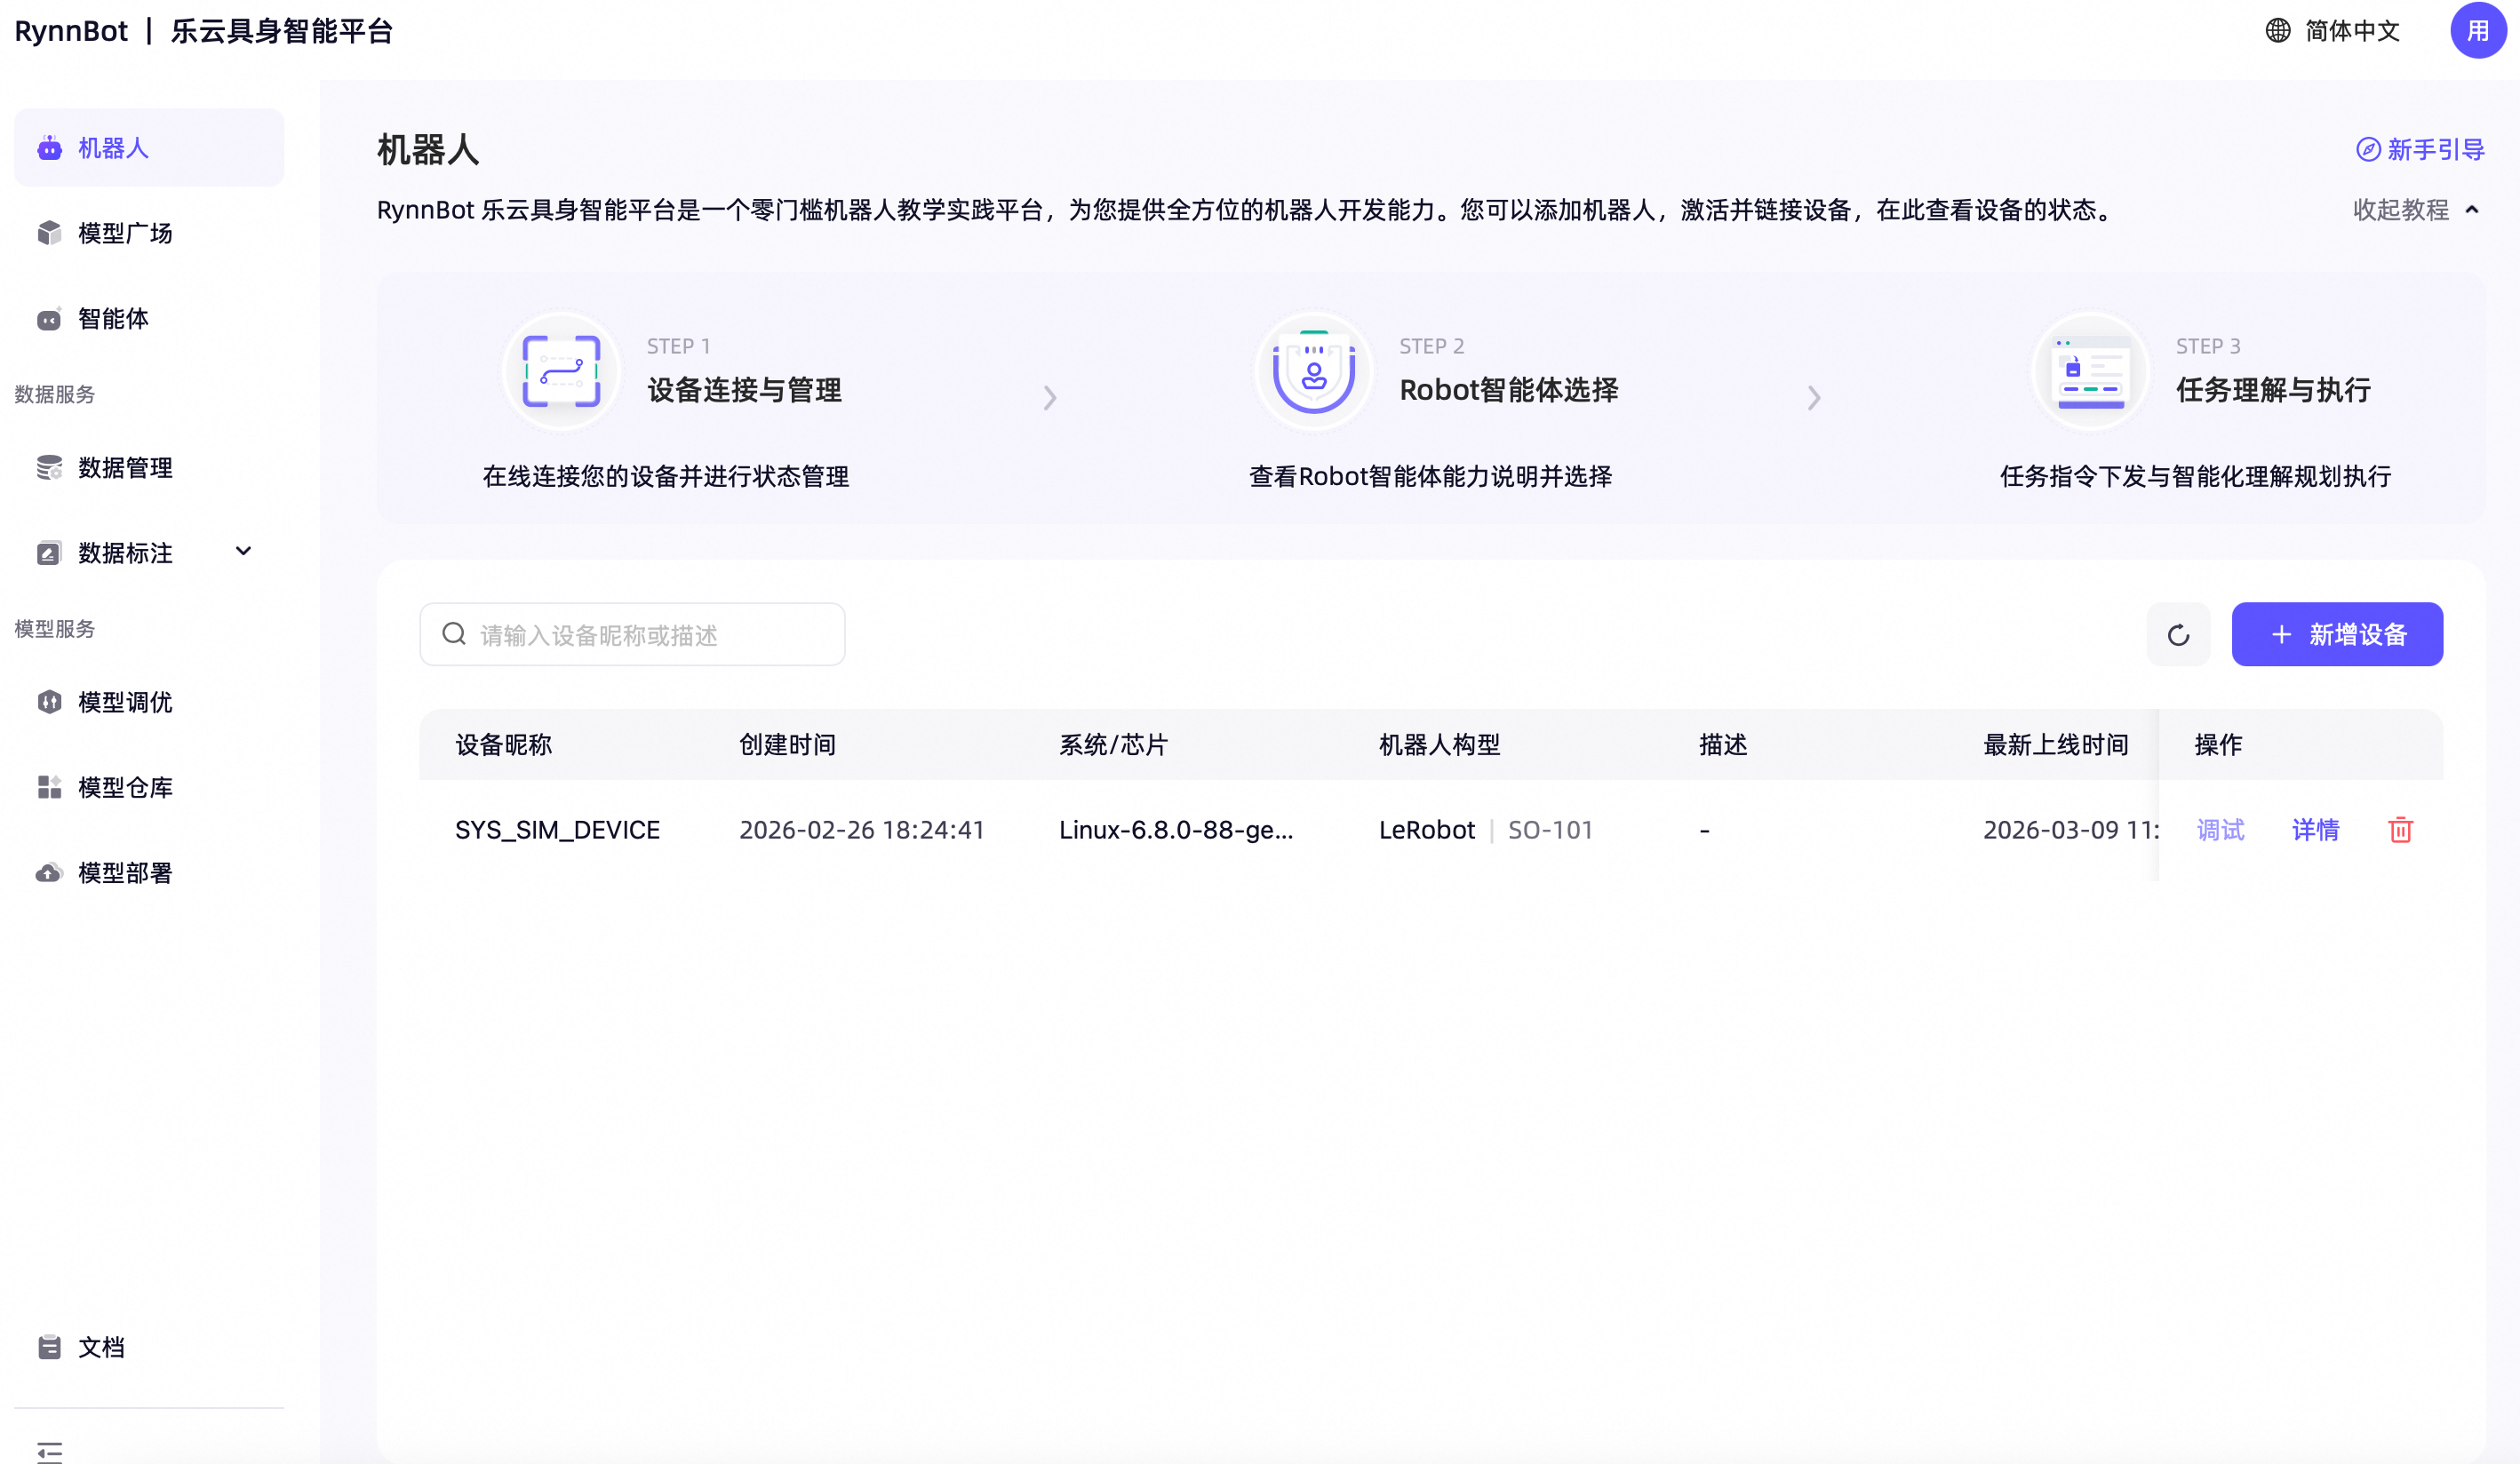The width and height of the screenshot is (2520, 1464).
Task: Click the 数据标注 sidebar icon
Action: 49,553
